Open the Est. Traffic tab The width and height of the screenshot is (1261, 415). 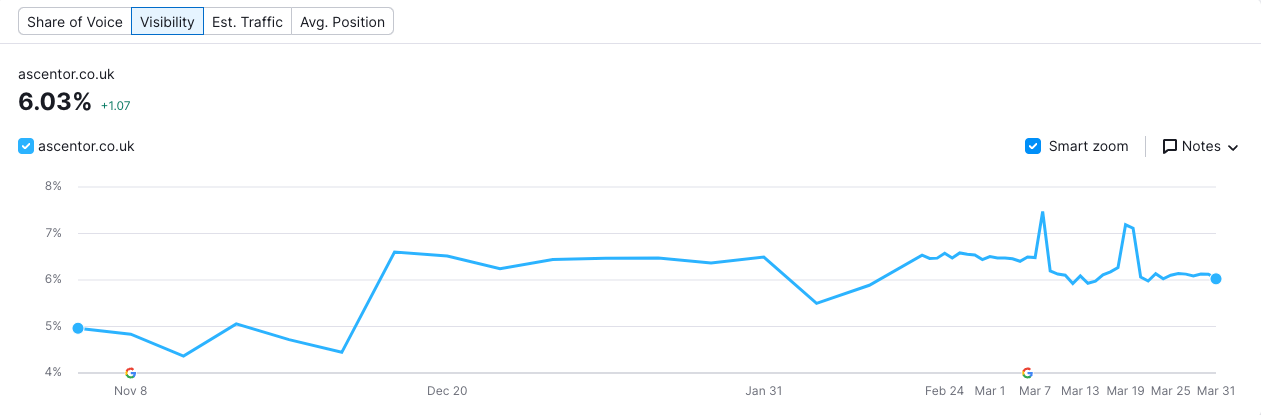click(247, 21)
